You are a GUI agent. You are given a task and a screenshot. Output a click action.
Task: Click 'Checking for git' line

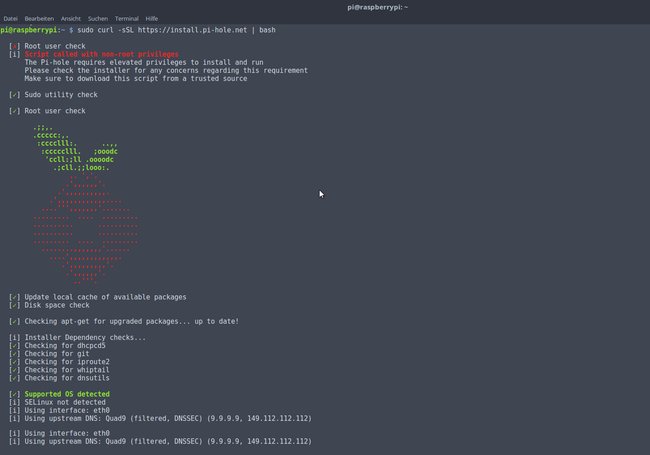(x=57, y=354)
